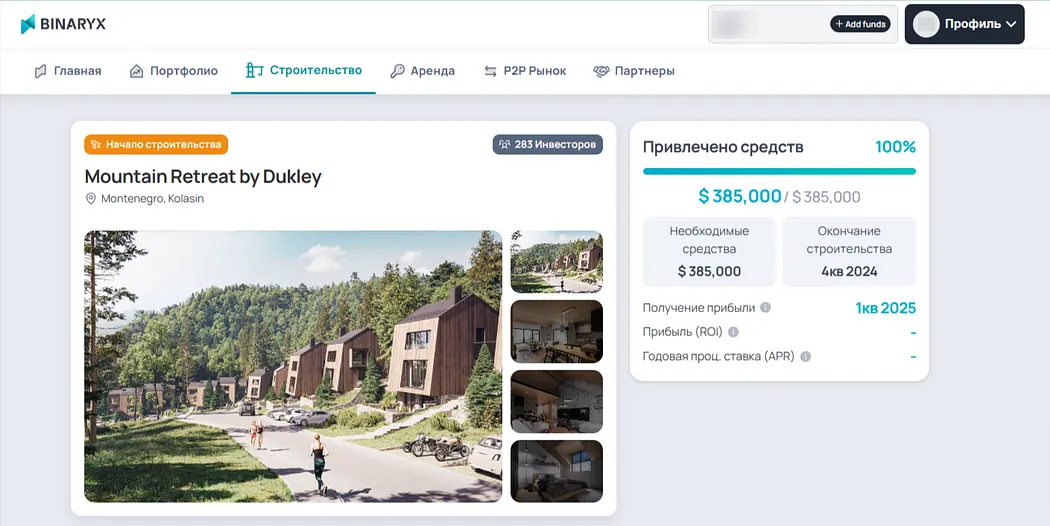Click the Binaryx logo
Viewport: 1050px width, 526px height.
click(x=63, y=24)
